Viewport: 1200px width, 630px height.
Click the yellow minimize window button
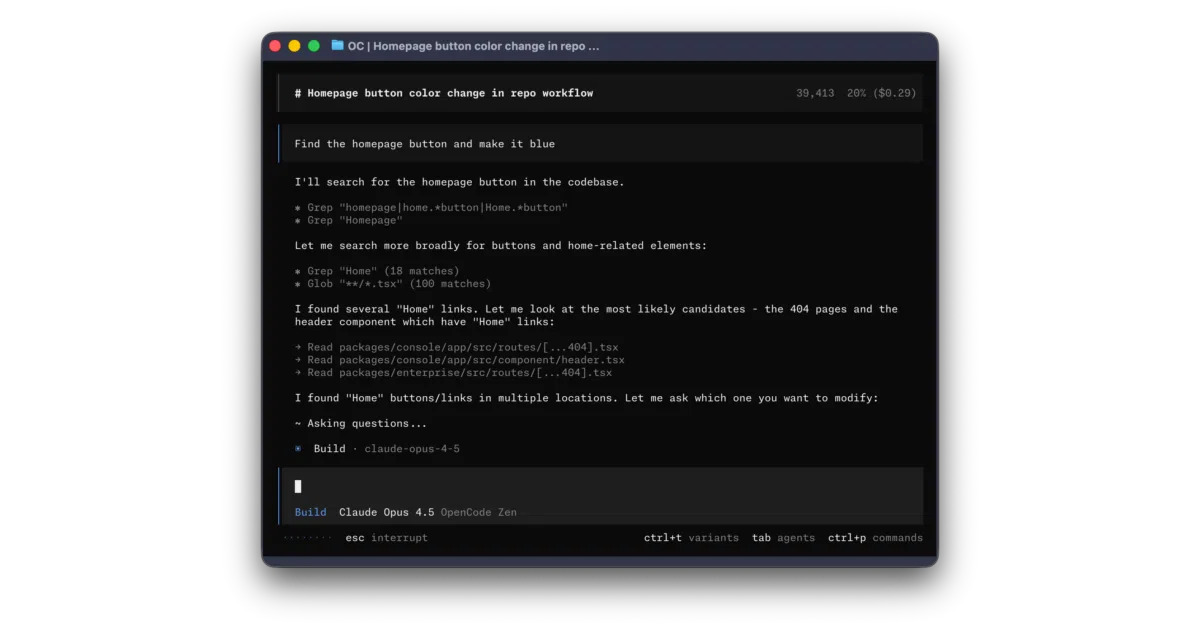point(294,46)
